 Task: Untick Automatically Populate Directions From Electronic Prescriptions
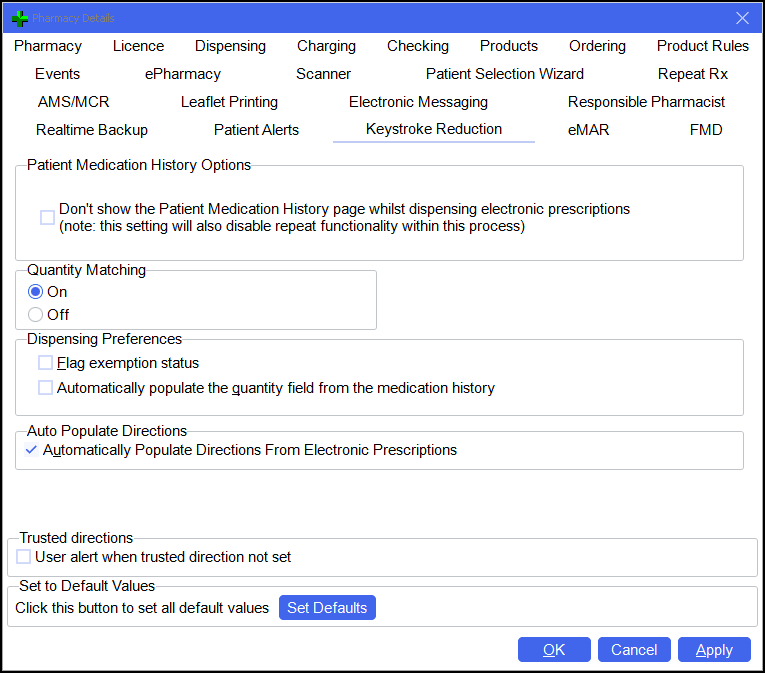(x=33, y=450)
